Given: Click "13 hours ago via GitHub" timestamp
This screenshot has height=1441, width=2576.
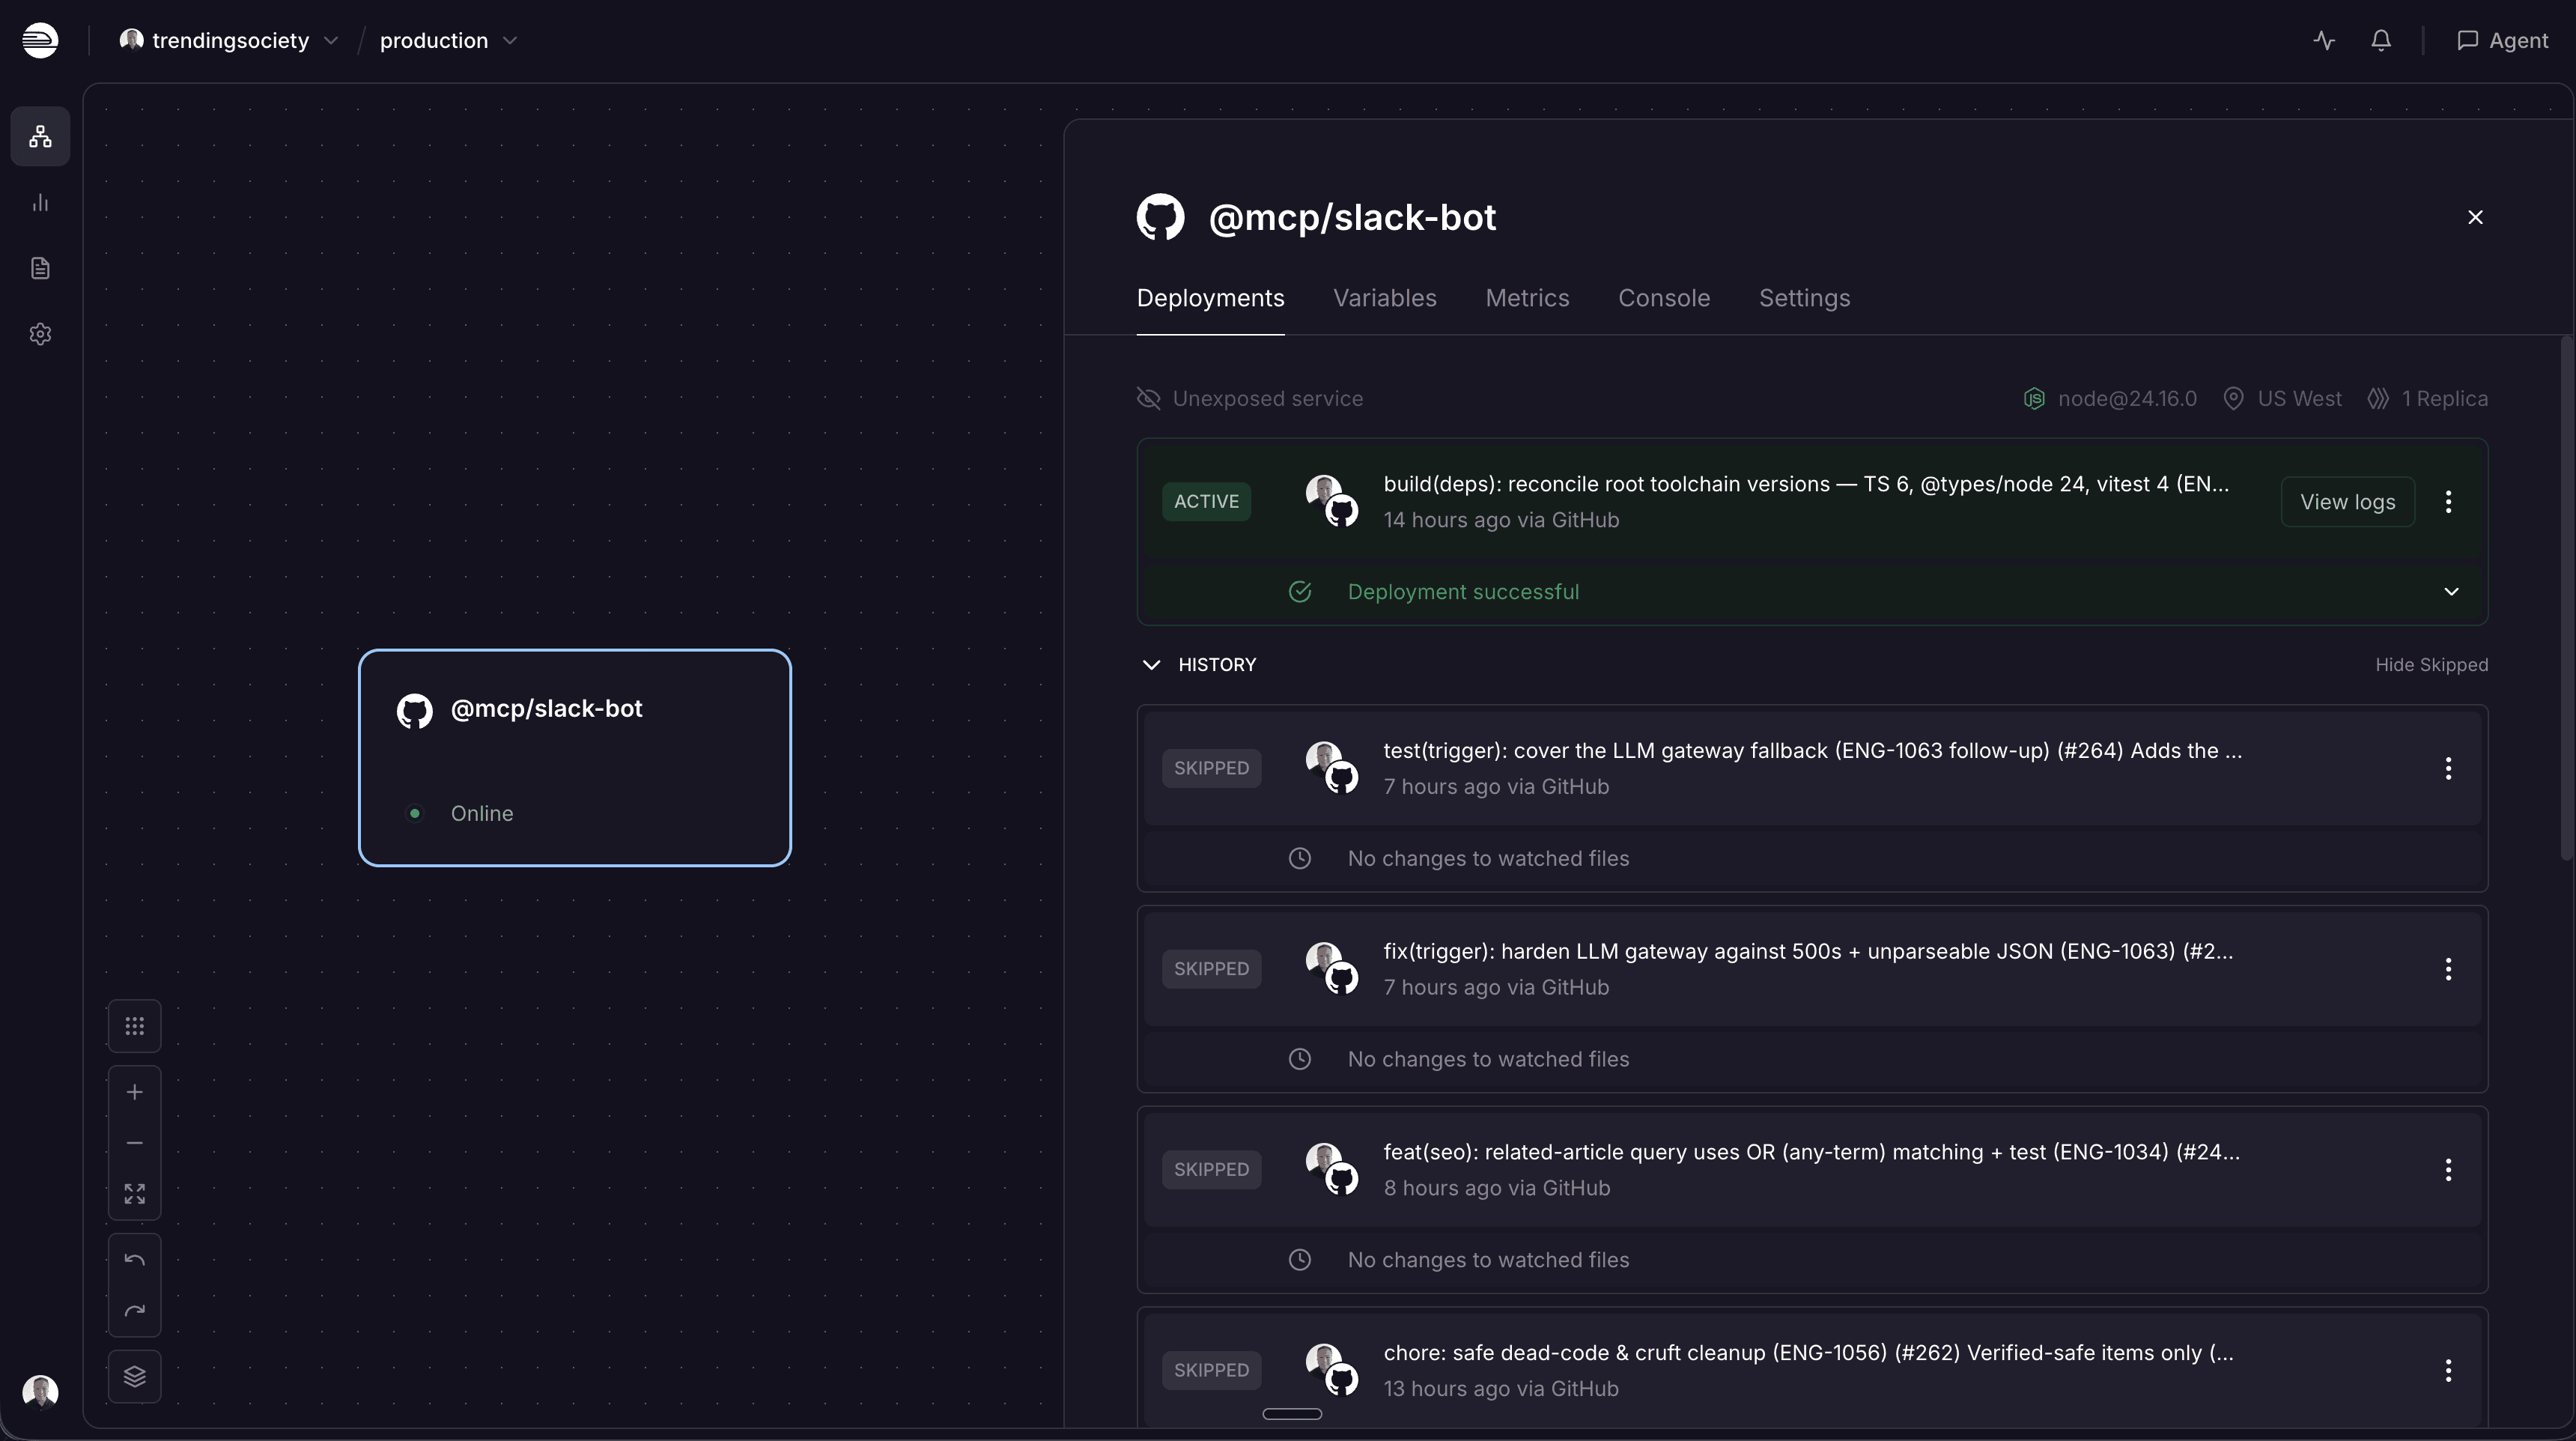Looking at the screenshot, I should tap(1501, 1389).
